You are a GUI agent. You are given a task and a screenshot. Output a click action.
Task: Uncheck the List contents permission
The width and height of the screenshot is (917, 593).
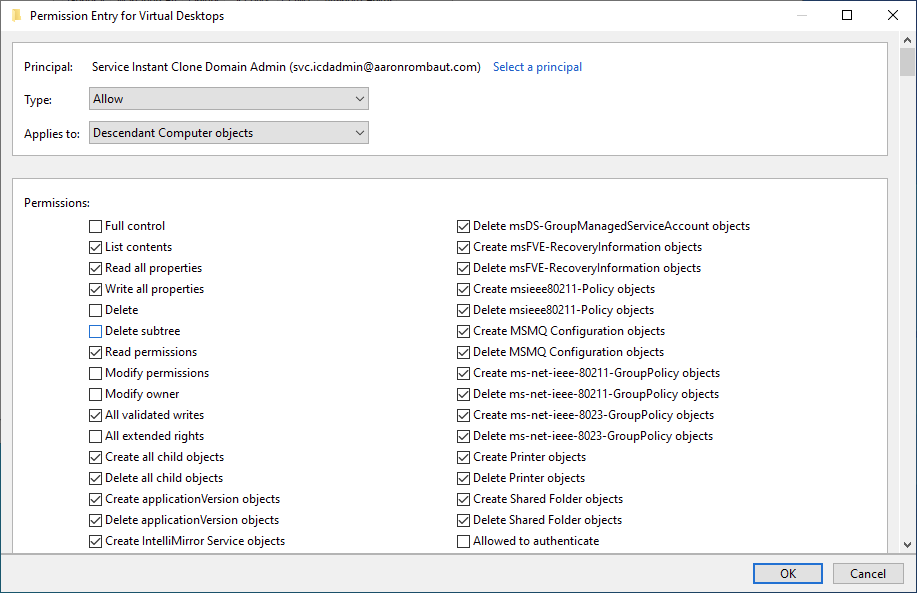coord(96,247)
